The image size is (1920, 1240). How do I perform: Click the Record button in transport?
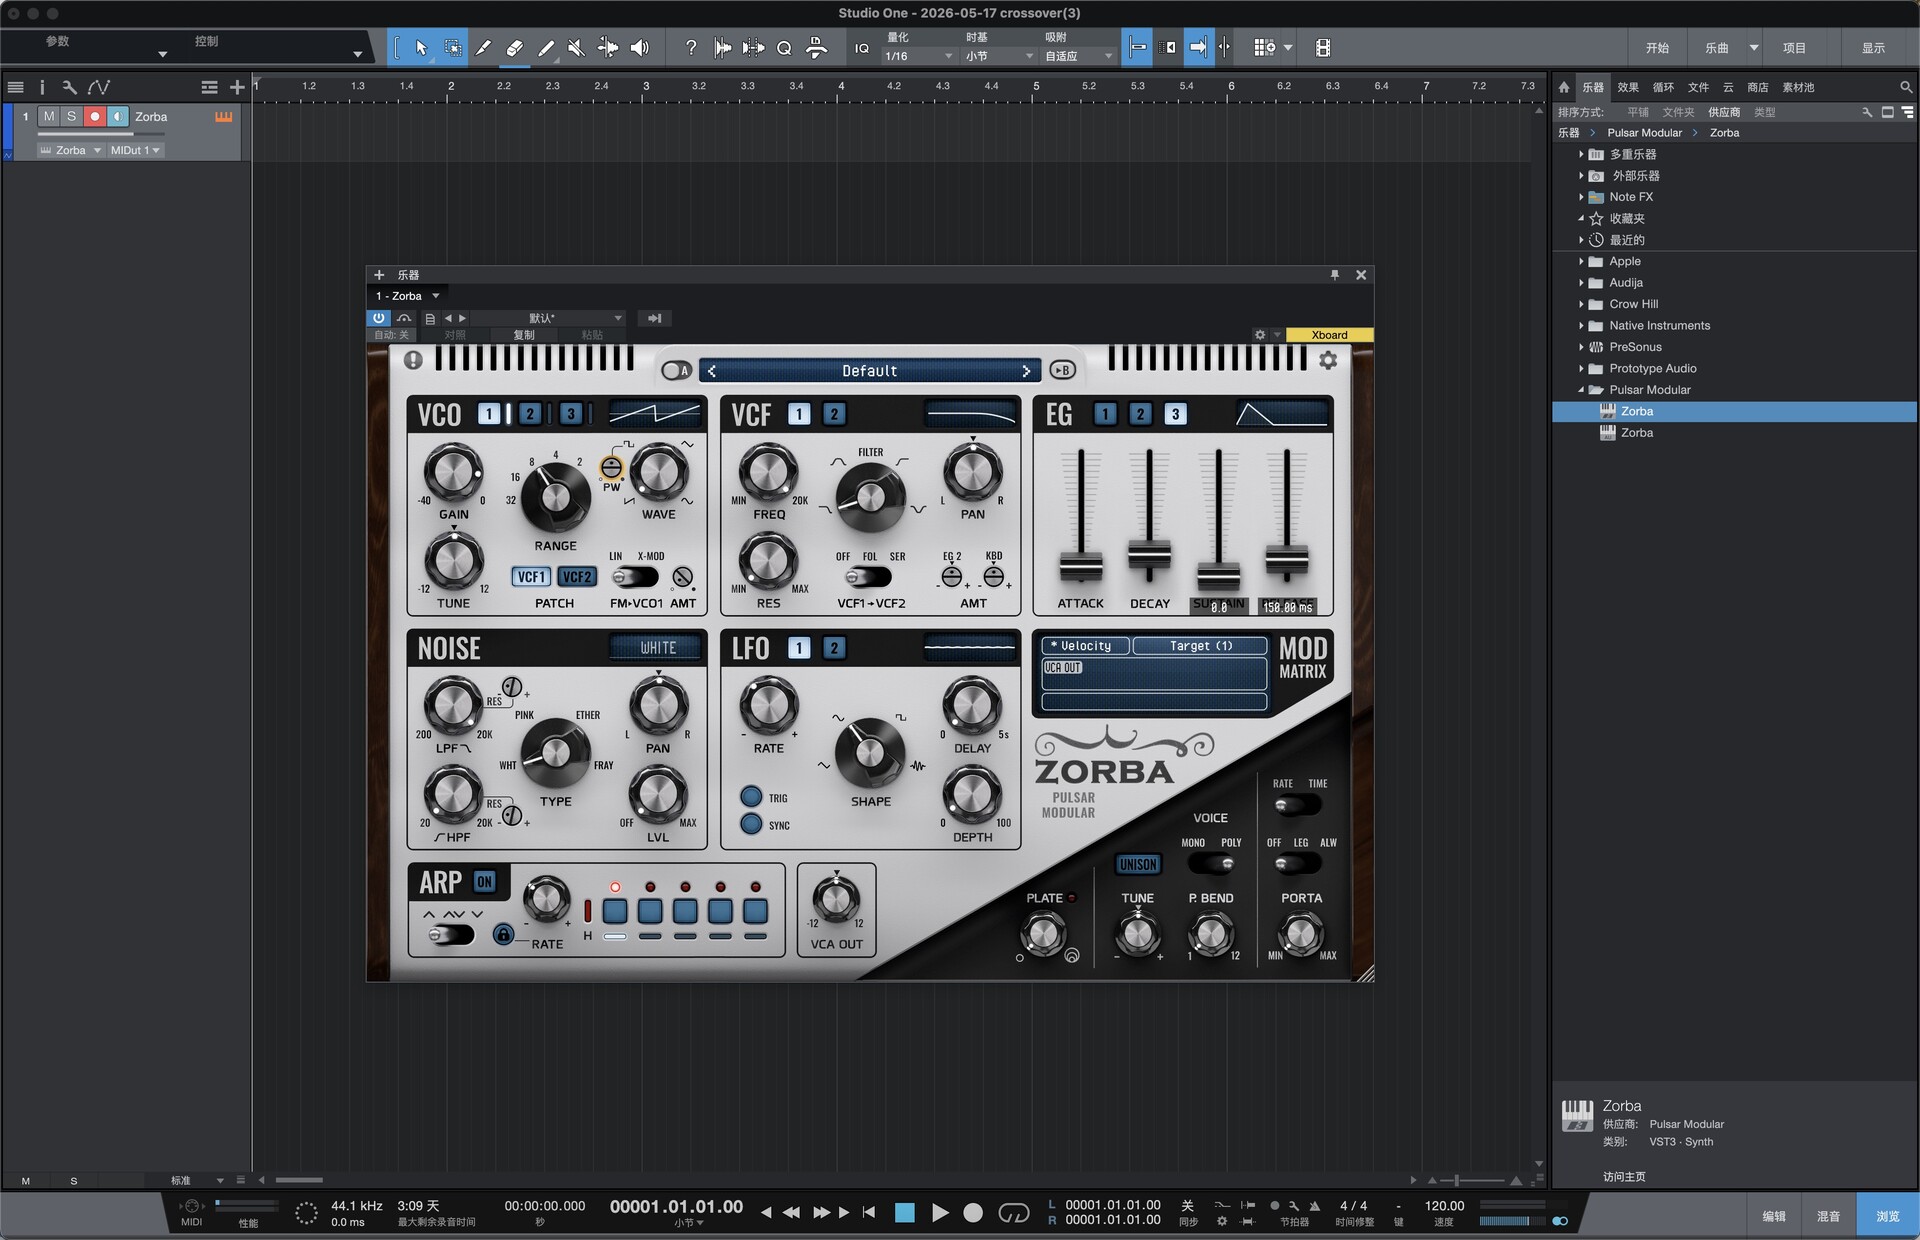(973, 1213)
